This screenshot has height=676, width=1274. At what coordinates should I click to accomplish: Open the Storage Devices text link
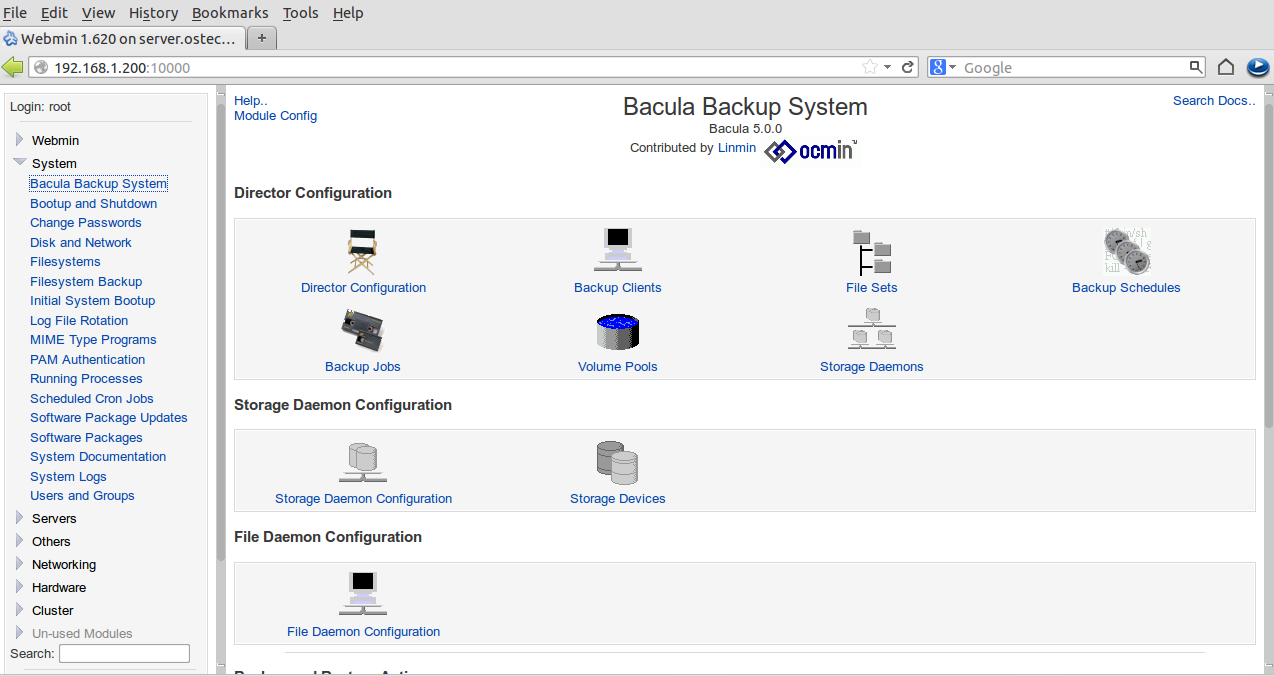tap(618, 499)
